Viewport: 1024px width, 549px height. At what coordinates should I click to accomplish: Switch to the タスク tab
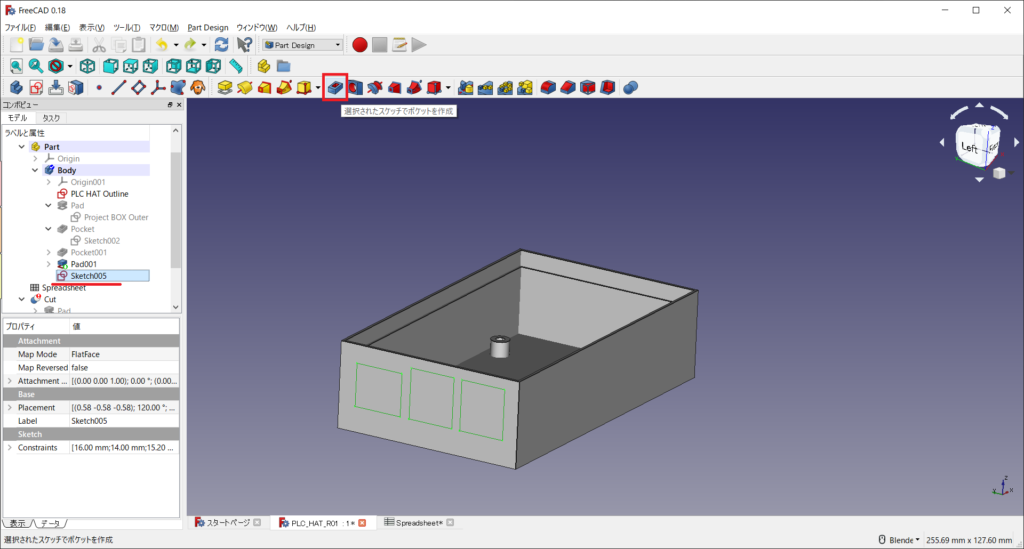[51, 118]
